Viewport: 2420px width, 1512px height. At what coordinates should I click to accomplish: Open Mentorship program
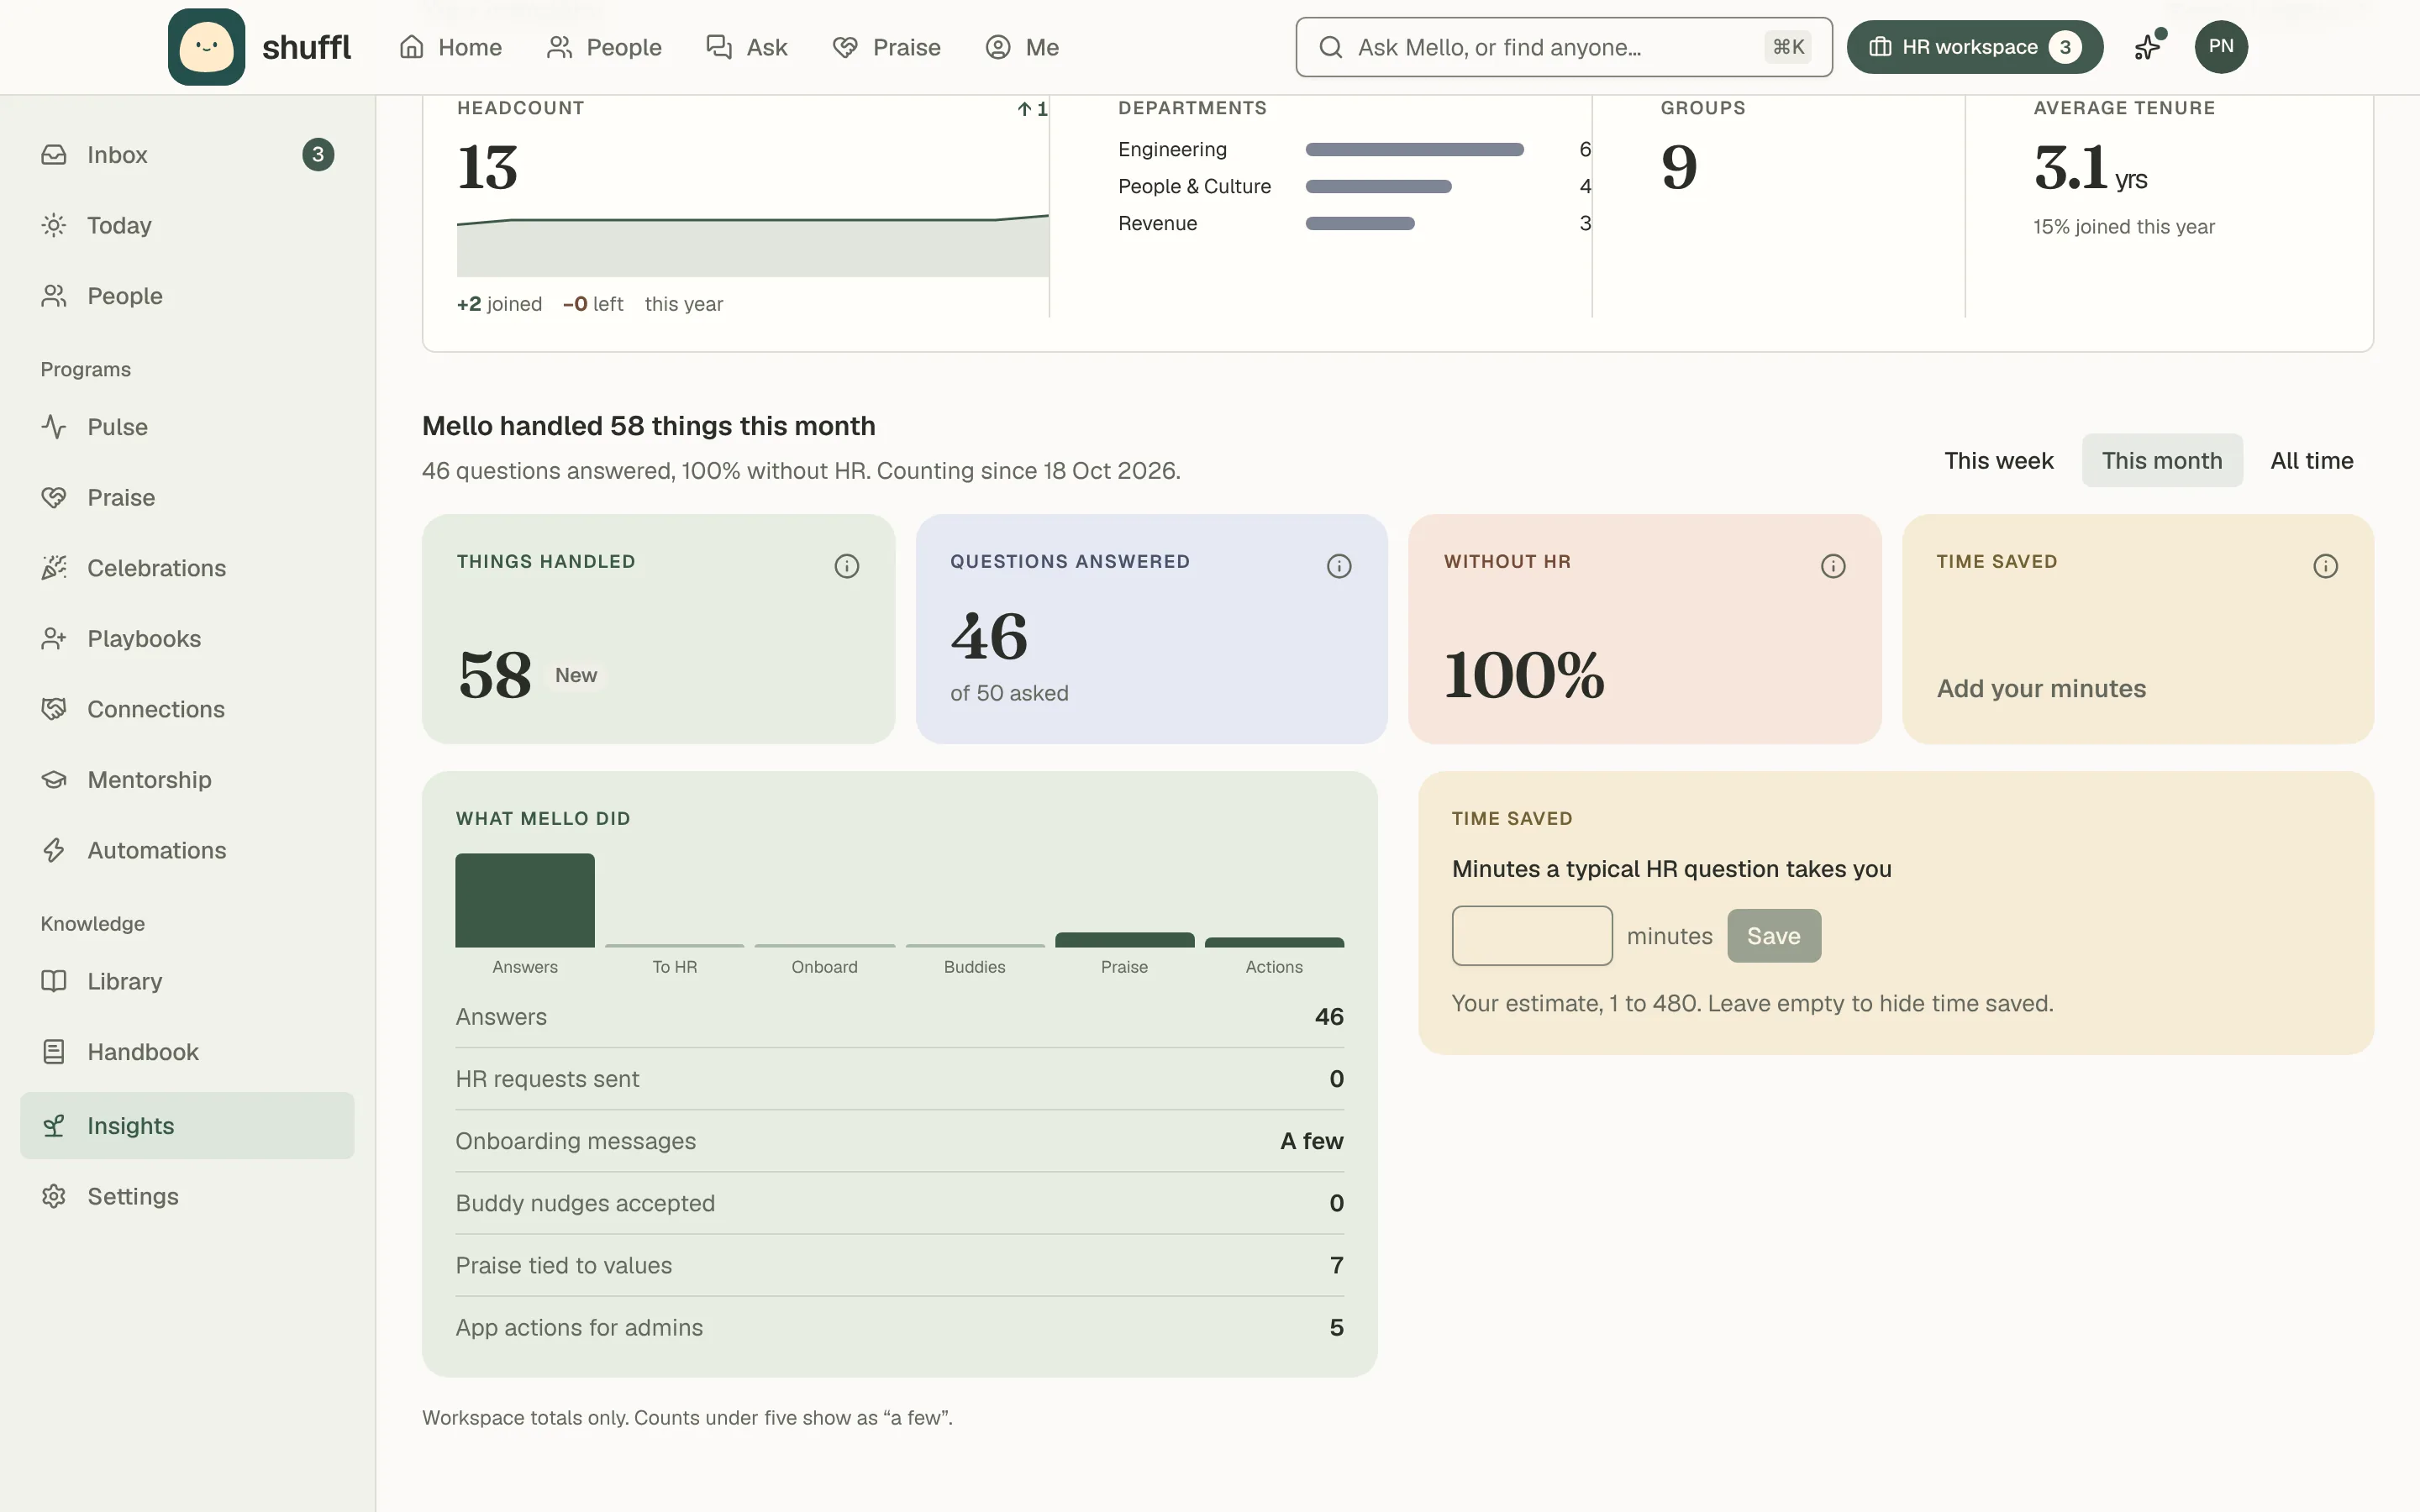coord(187,779)
